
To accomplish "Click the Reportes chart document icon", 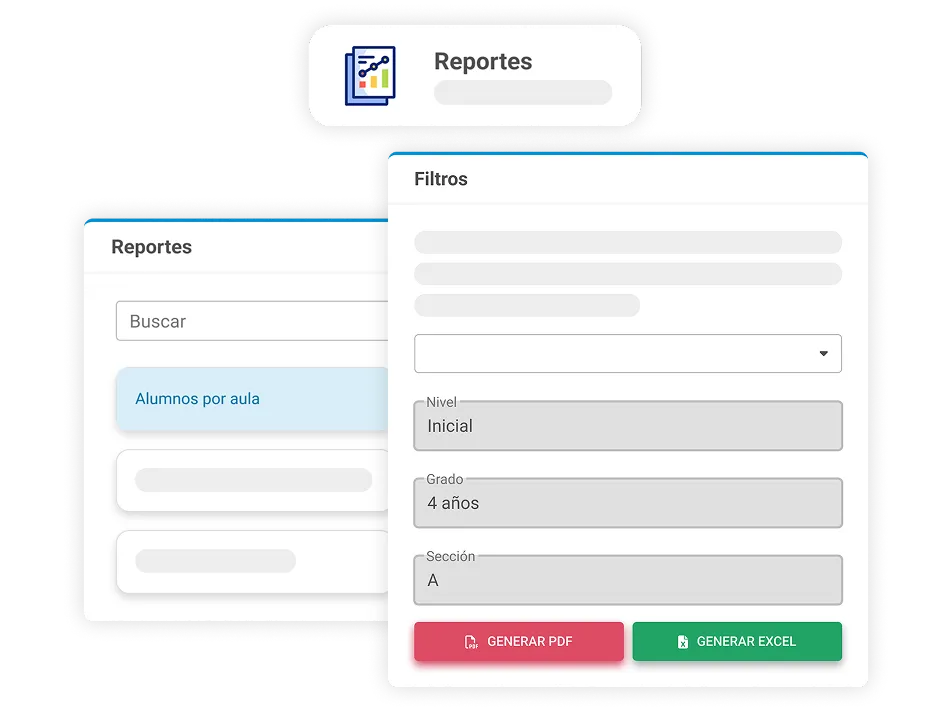I will (370, 75).
